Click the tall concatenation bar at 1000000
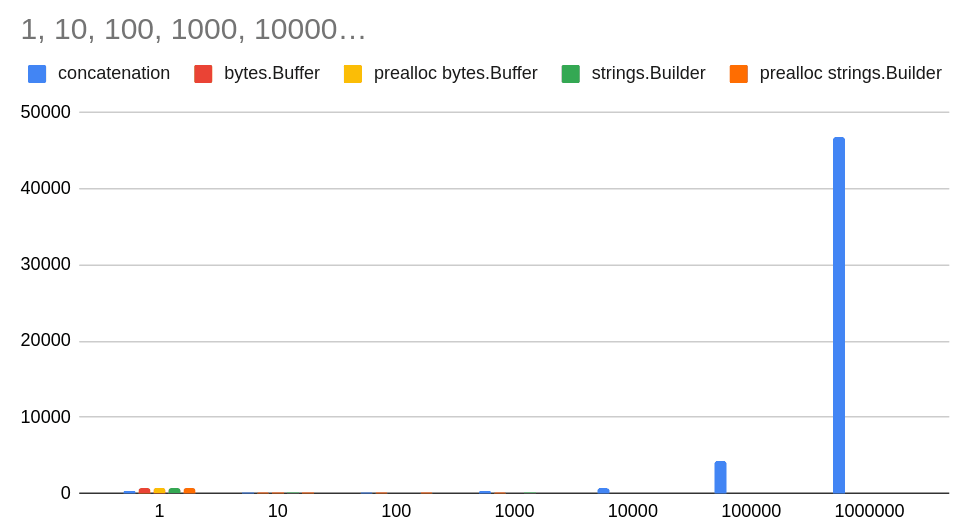This screenshot has height=532, width=968. click(839, 315)
